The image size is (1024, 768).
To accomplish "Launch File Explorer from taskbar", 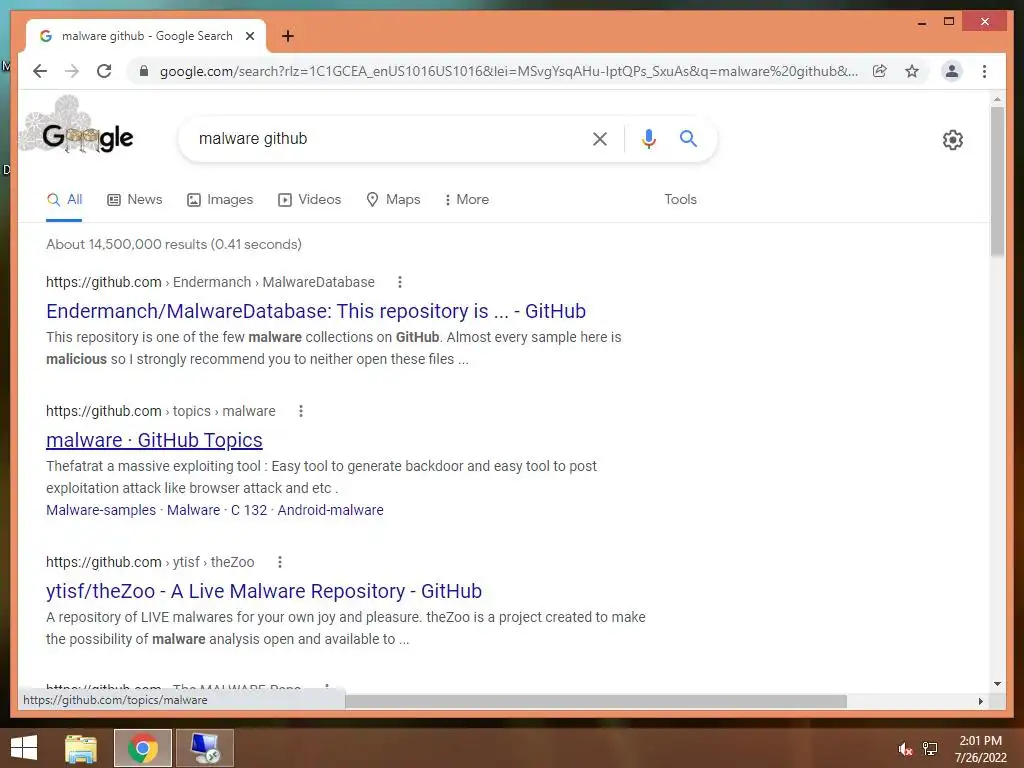I will (x=81, y=748).
